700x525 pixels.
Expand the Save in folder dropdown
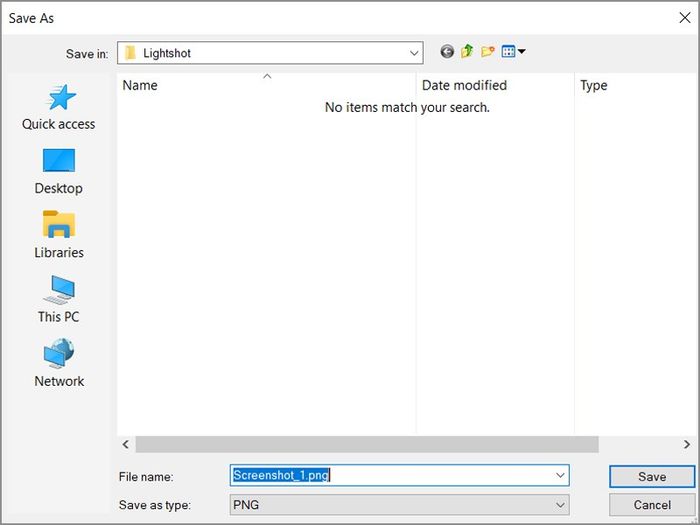pyautogui.click(x=414, y=53)
